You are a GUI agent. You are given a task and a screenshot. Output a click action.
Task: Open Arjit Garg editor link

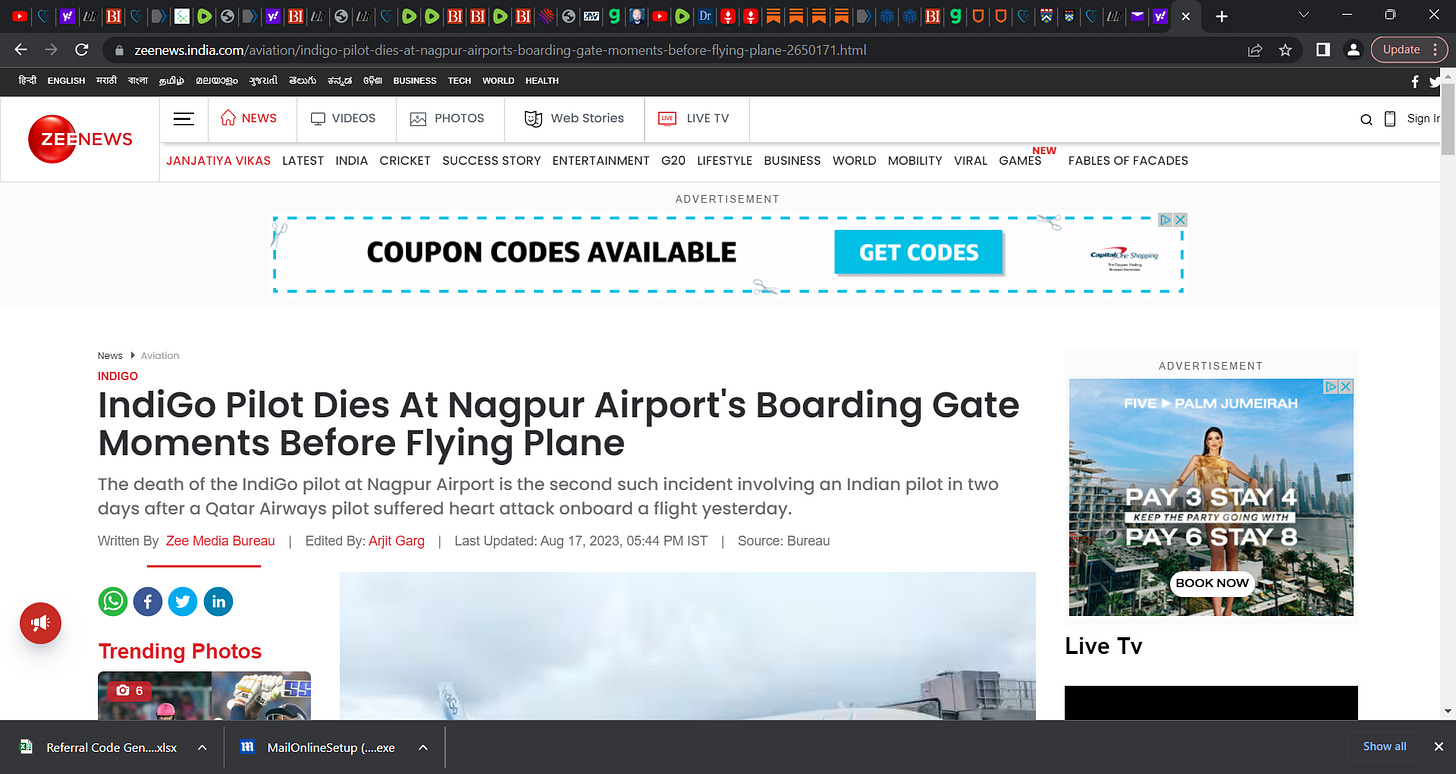(x=396, y=541)
